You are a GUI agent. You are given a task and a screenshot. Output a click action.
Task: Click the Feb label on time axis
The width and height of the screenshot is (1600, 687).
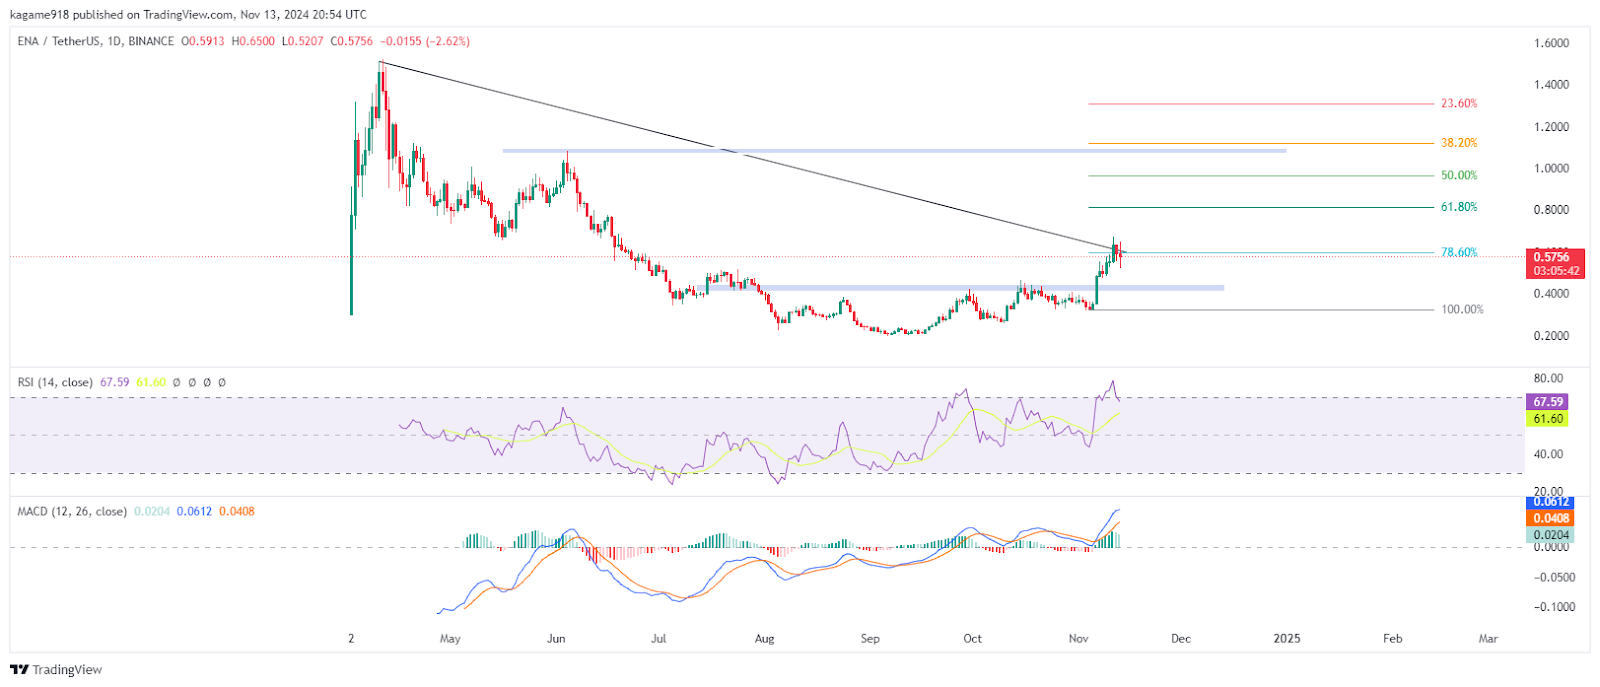pyautogui.click(x=1392, y=639)
